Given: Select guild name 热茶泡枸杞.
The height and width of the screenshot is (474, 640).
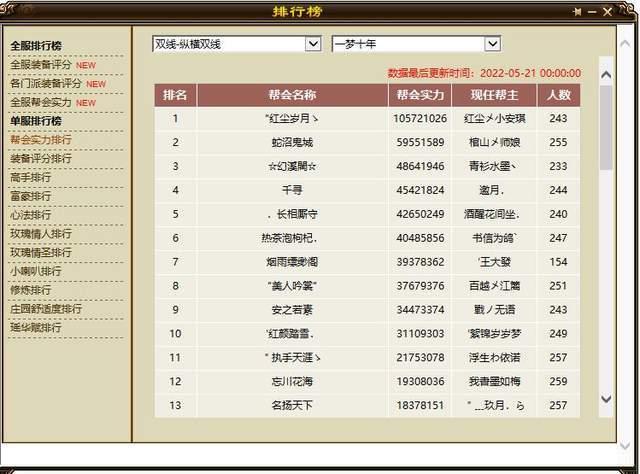Looking at the screenshot, I should pyautogui.click(x=289, y=238).
